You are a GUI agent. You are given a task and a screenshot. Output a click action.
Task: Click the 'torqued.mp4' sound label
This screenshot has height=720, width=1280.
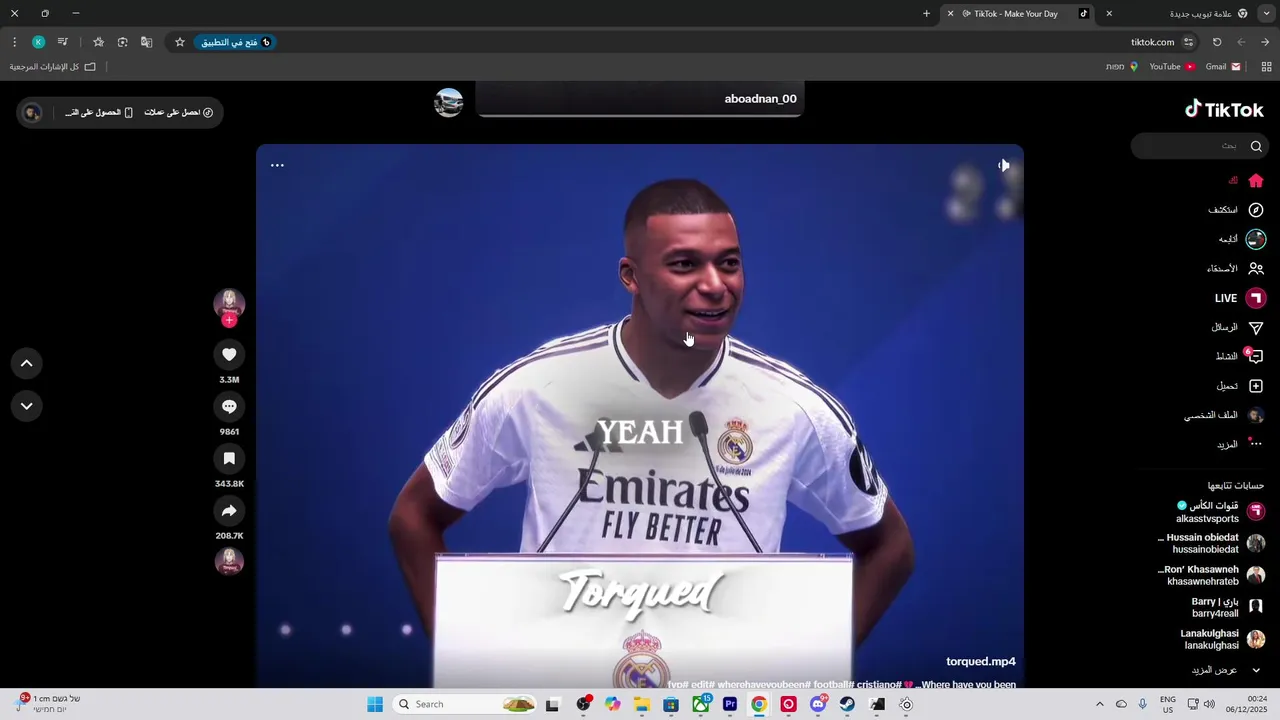(980, 662)
